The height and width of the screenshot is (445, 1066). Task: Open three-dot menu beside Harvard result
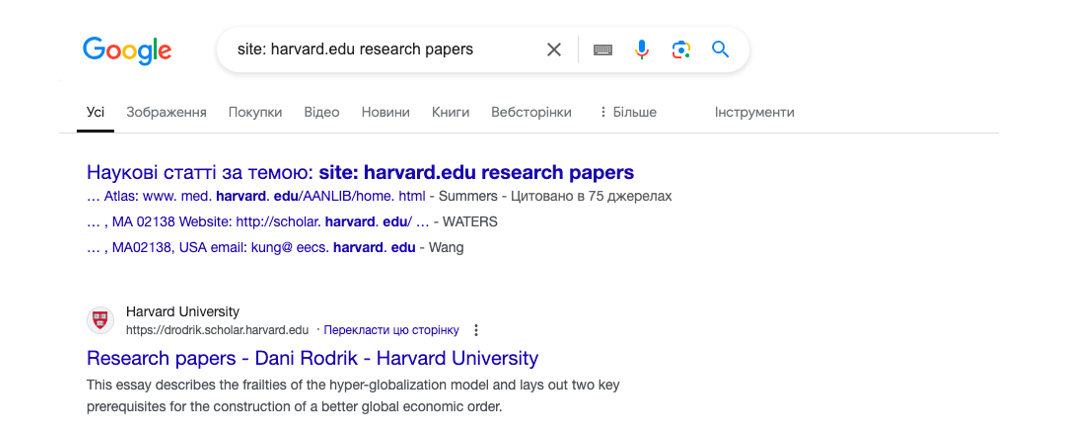476,330
